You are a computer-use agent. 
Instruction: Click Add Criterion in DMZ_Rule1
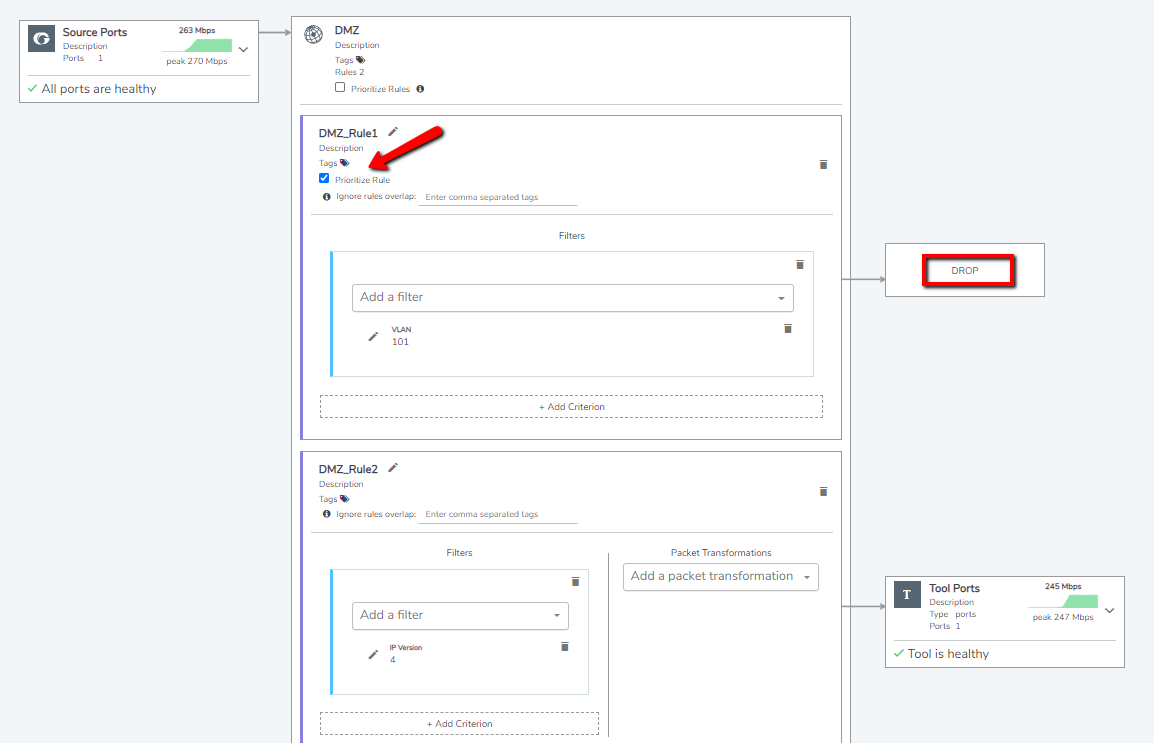pyautogui.click(x=571, y=407)
